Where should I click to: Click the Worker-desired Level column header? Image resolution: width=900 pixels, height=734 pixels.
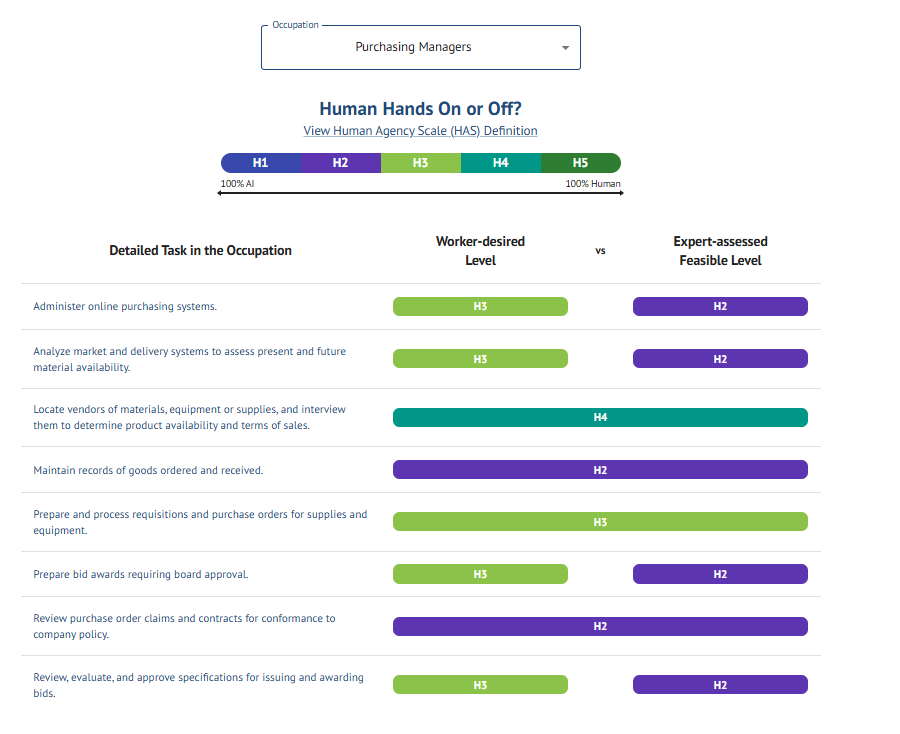pyautogui.click(x=480, y=251)
